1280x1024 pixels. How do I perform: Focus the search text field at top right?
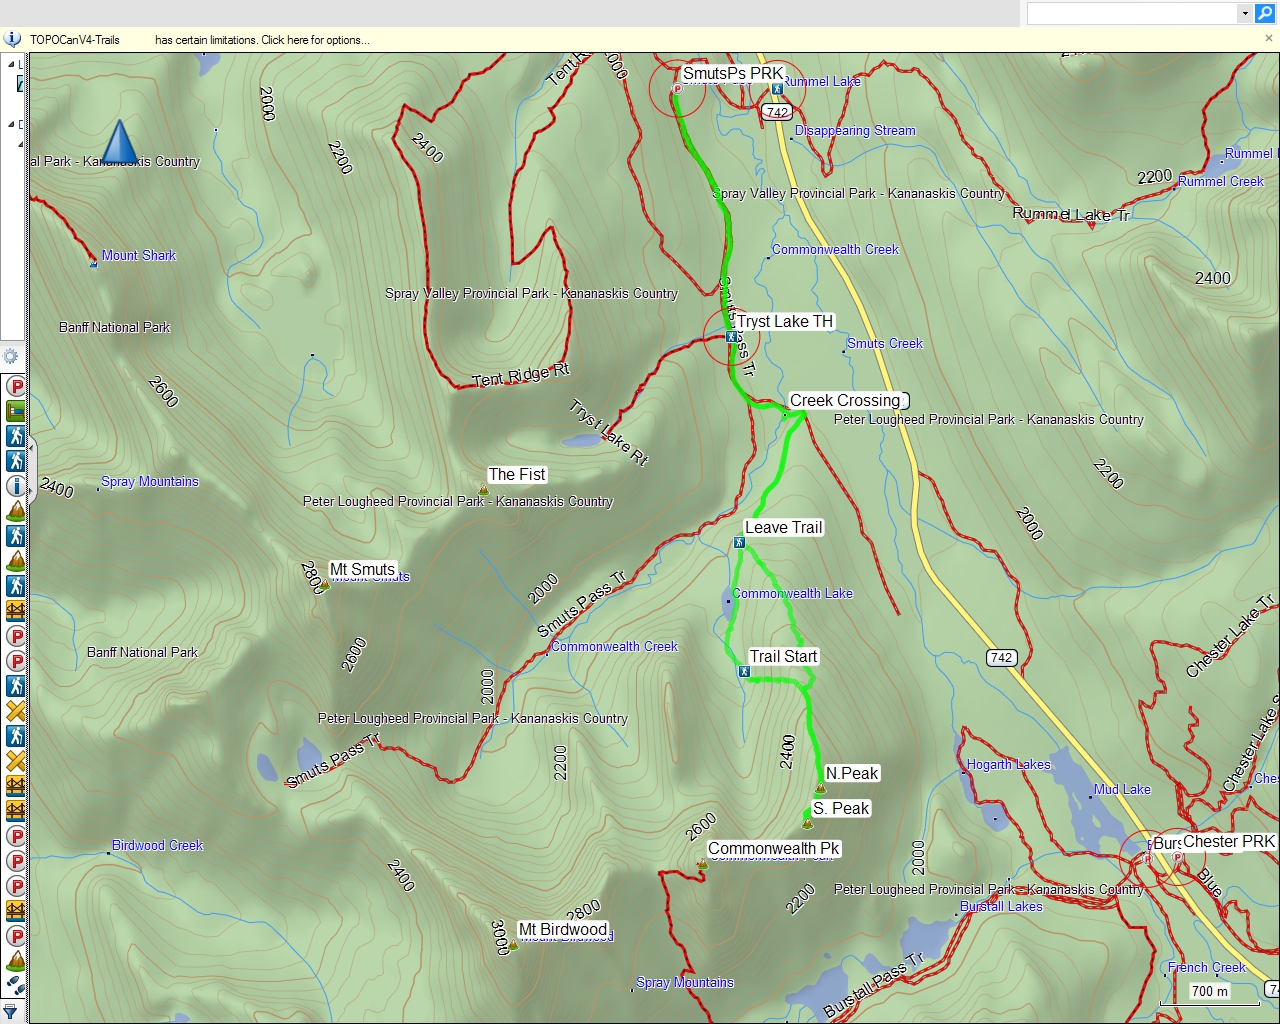coord(1132,13)
